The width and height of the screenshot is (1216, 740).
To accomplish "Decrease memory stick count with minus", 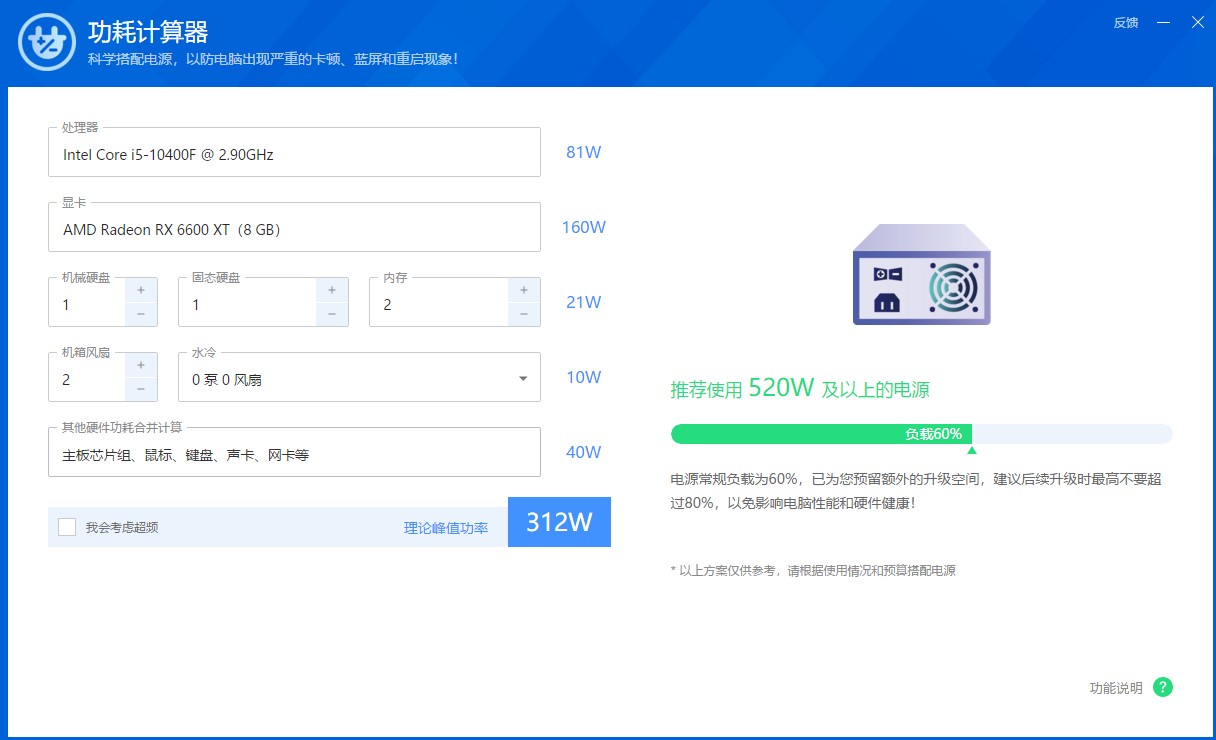I will (523, 314).
